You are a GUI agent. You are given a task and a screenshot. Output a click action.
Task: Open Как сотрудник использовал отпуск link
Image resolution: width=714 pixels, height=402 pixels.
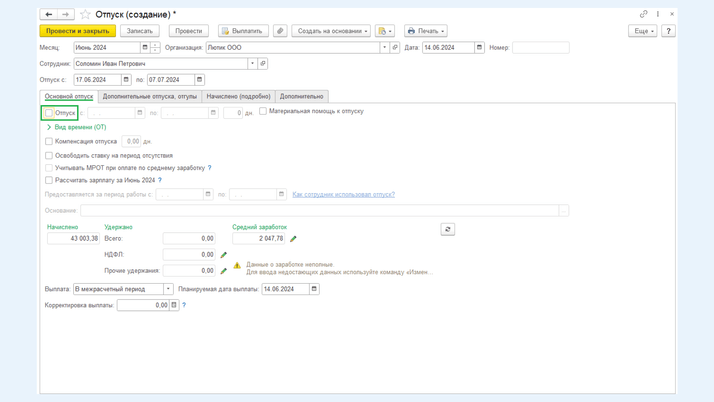[x=343, y=194]
